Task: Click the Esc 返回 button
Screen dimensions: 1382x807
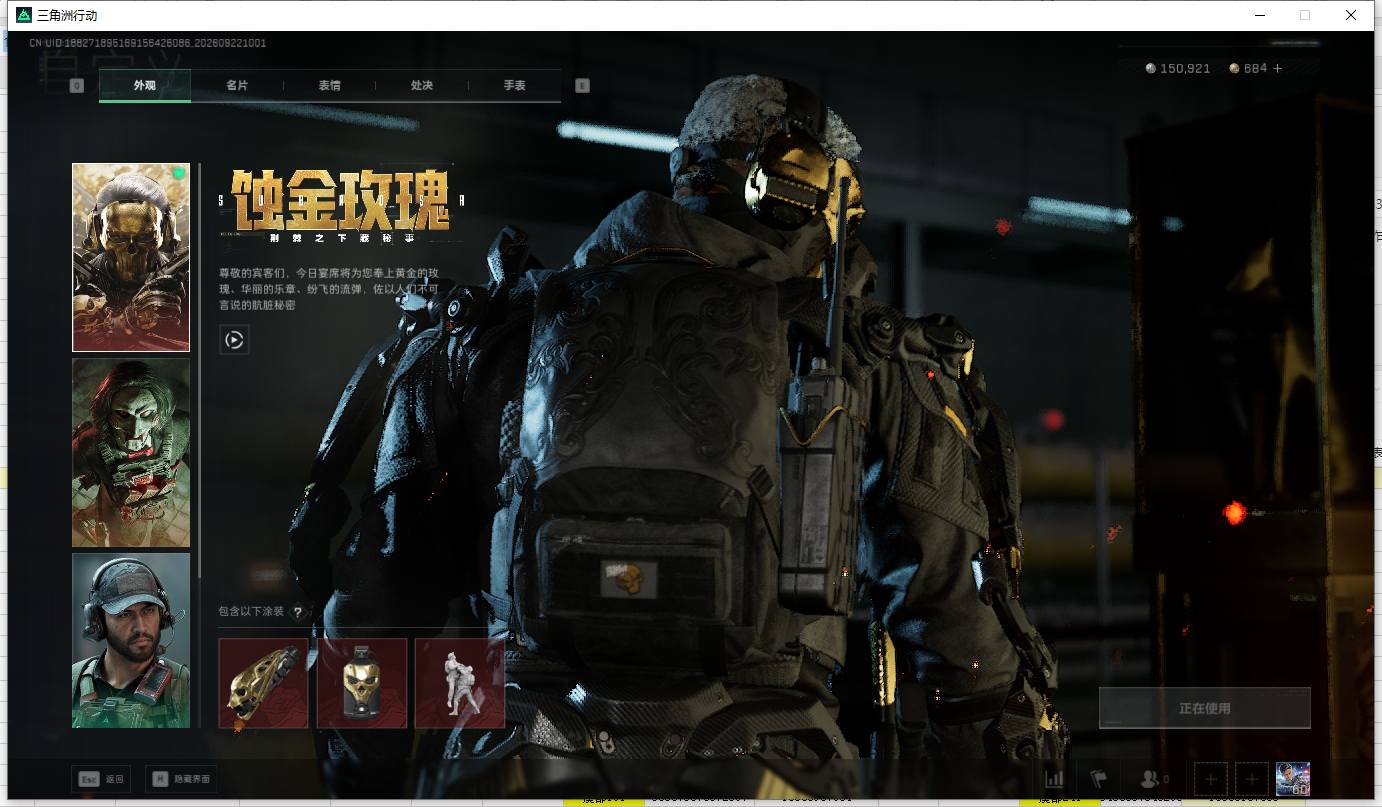Action: click(101, 779)
